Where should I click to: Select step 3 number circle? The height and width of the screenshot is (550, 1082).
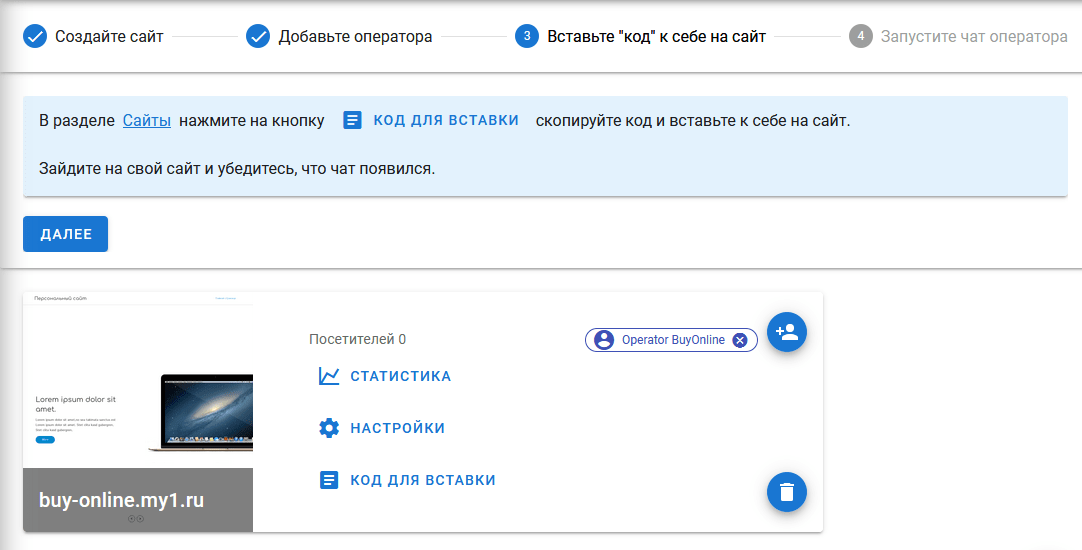(x=527, y=37)
